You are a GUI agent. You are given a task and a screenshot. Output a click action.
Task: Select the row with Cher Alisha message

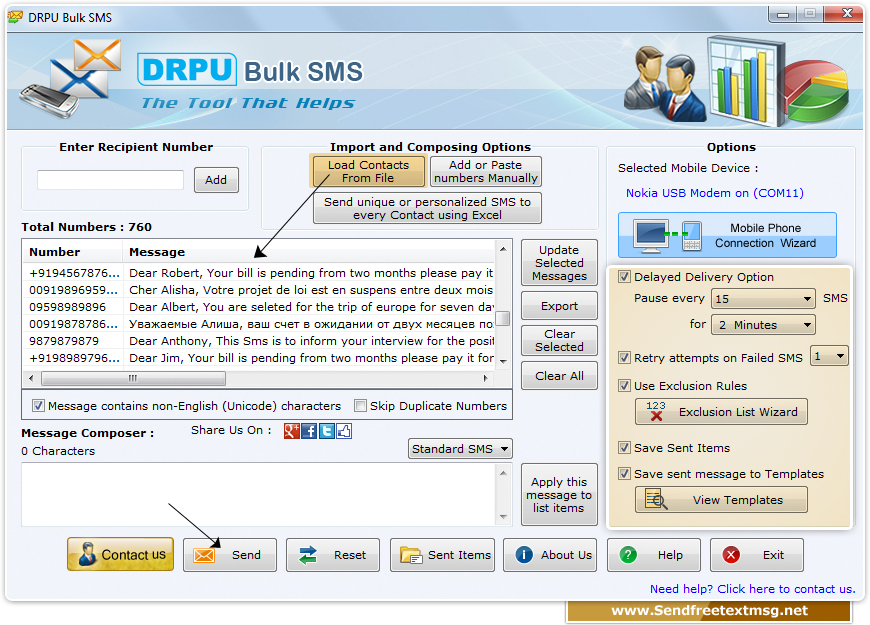259,290
